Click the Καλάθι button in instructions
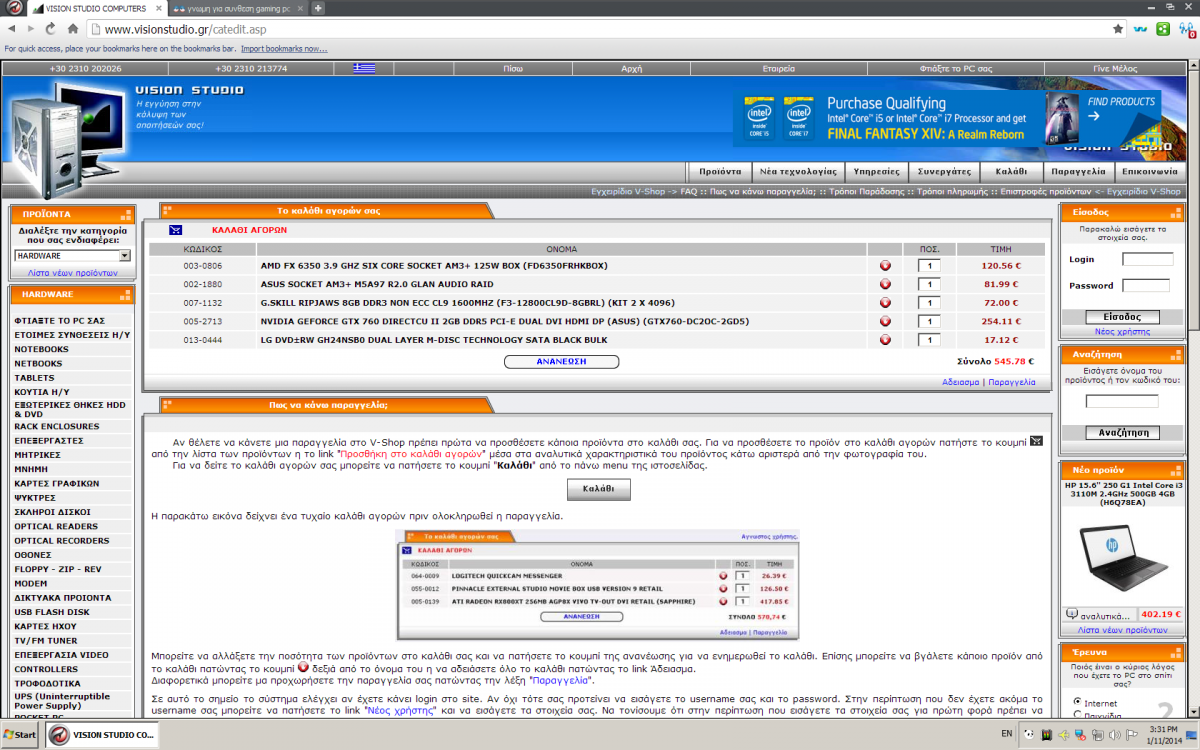The image size is (1200, 750). pyautogui.click(x=599, y=489)
